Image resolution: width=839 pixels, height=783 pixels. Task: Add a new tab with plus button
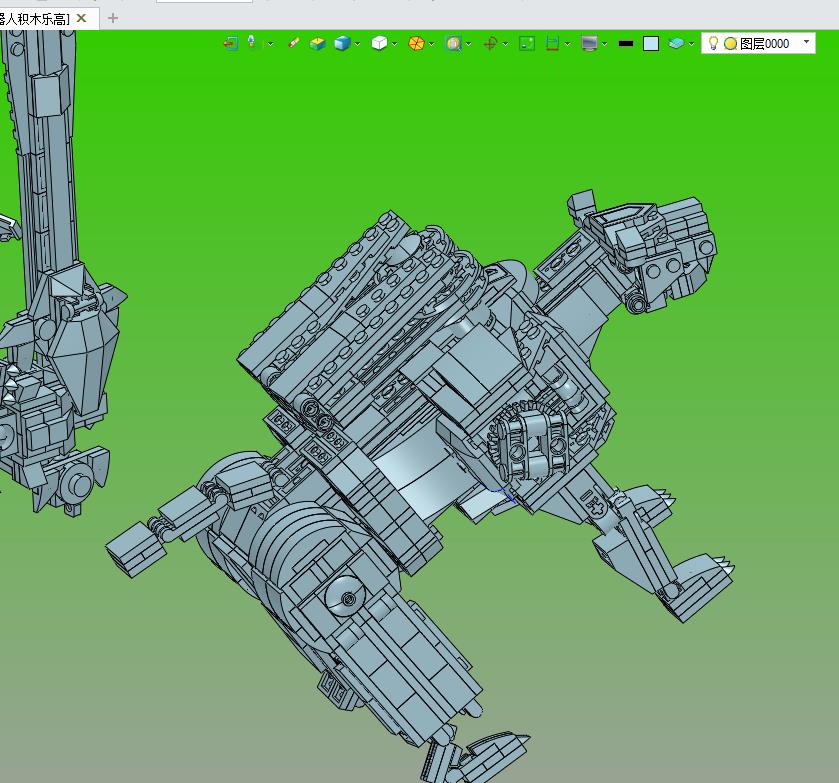112,18
